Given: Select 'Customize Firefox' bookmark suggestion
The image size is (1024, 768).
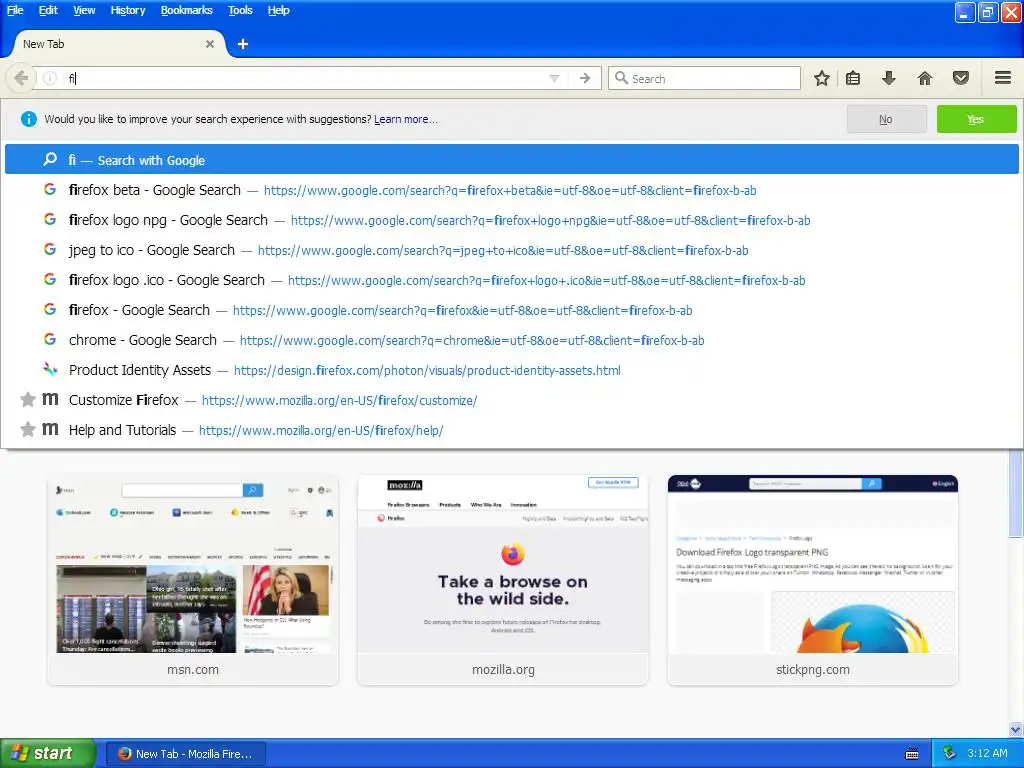Looking at the screenshot, I should coord(511,400).
